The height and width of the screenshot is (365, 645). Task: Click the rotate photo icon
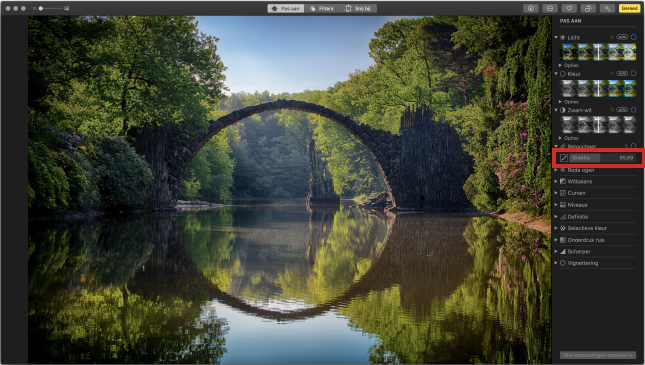(588, 8)
